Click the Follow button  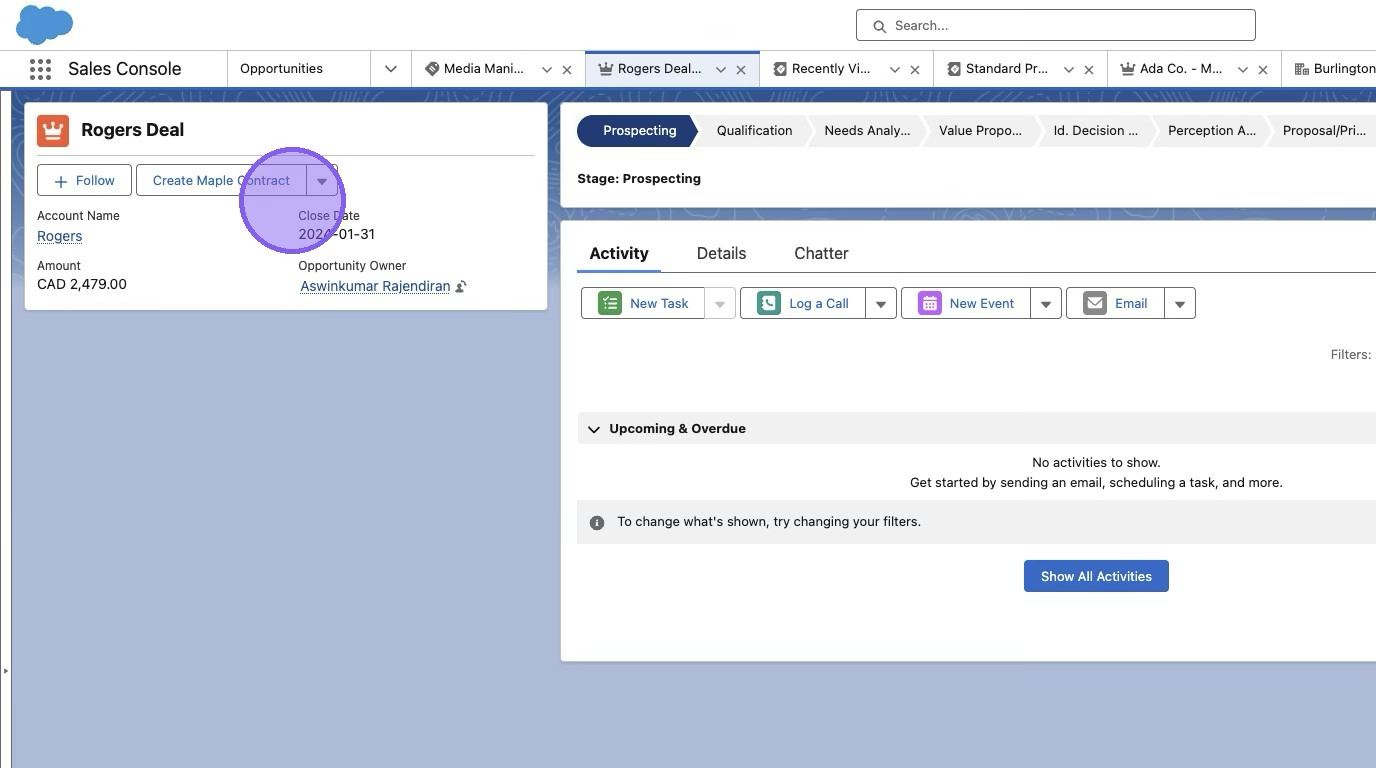pos(84,180)
